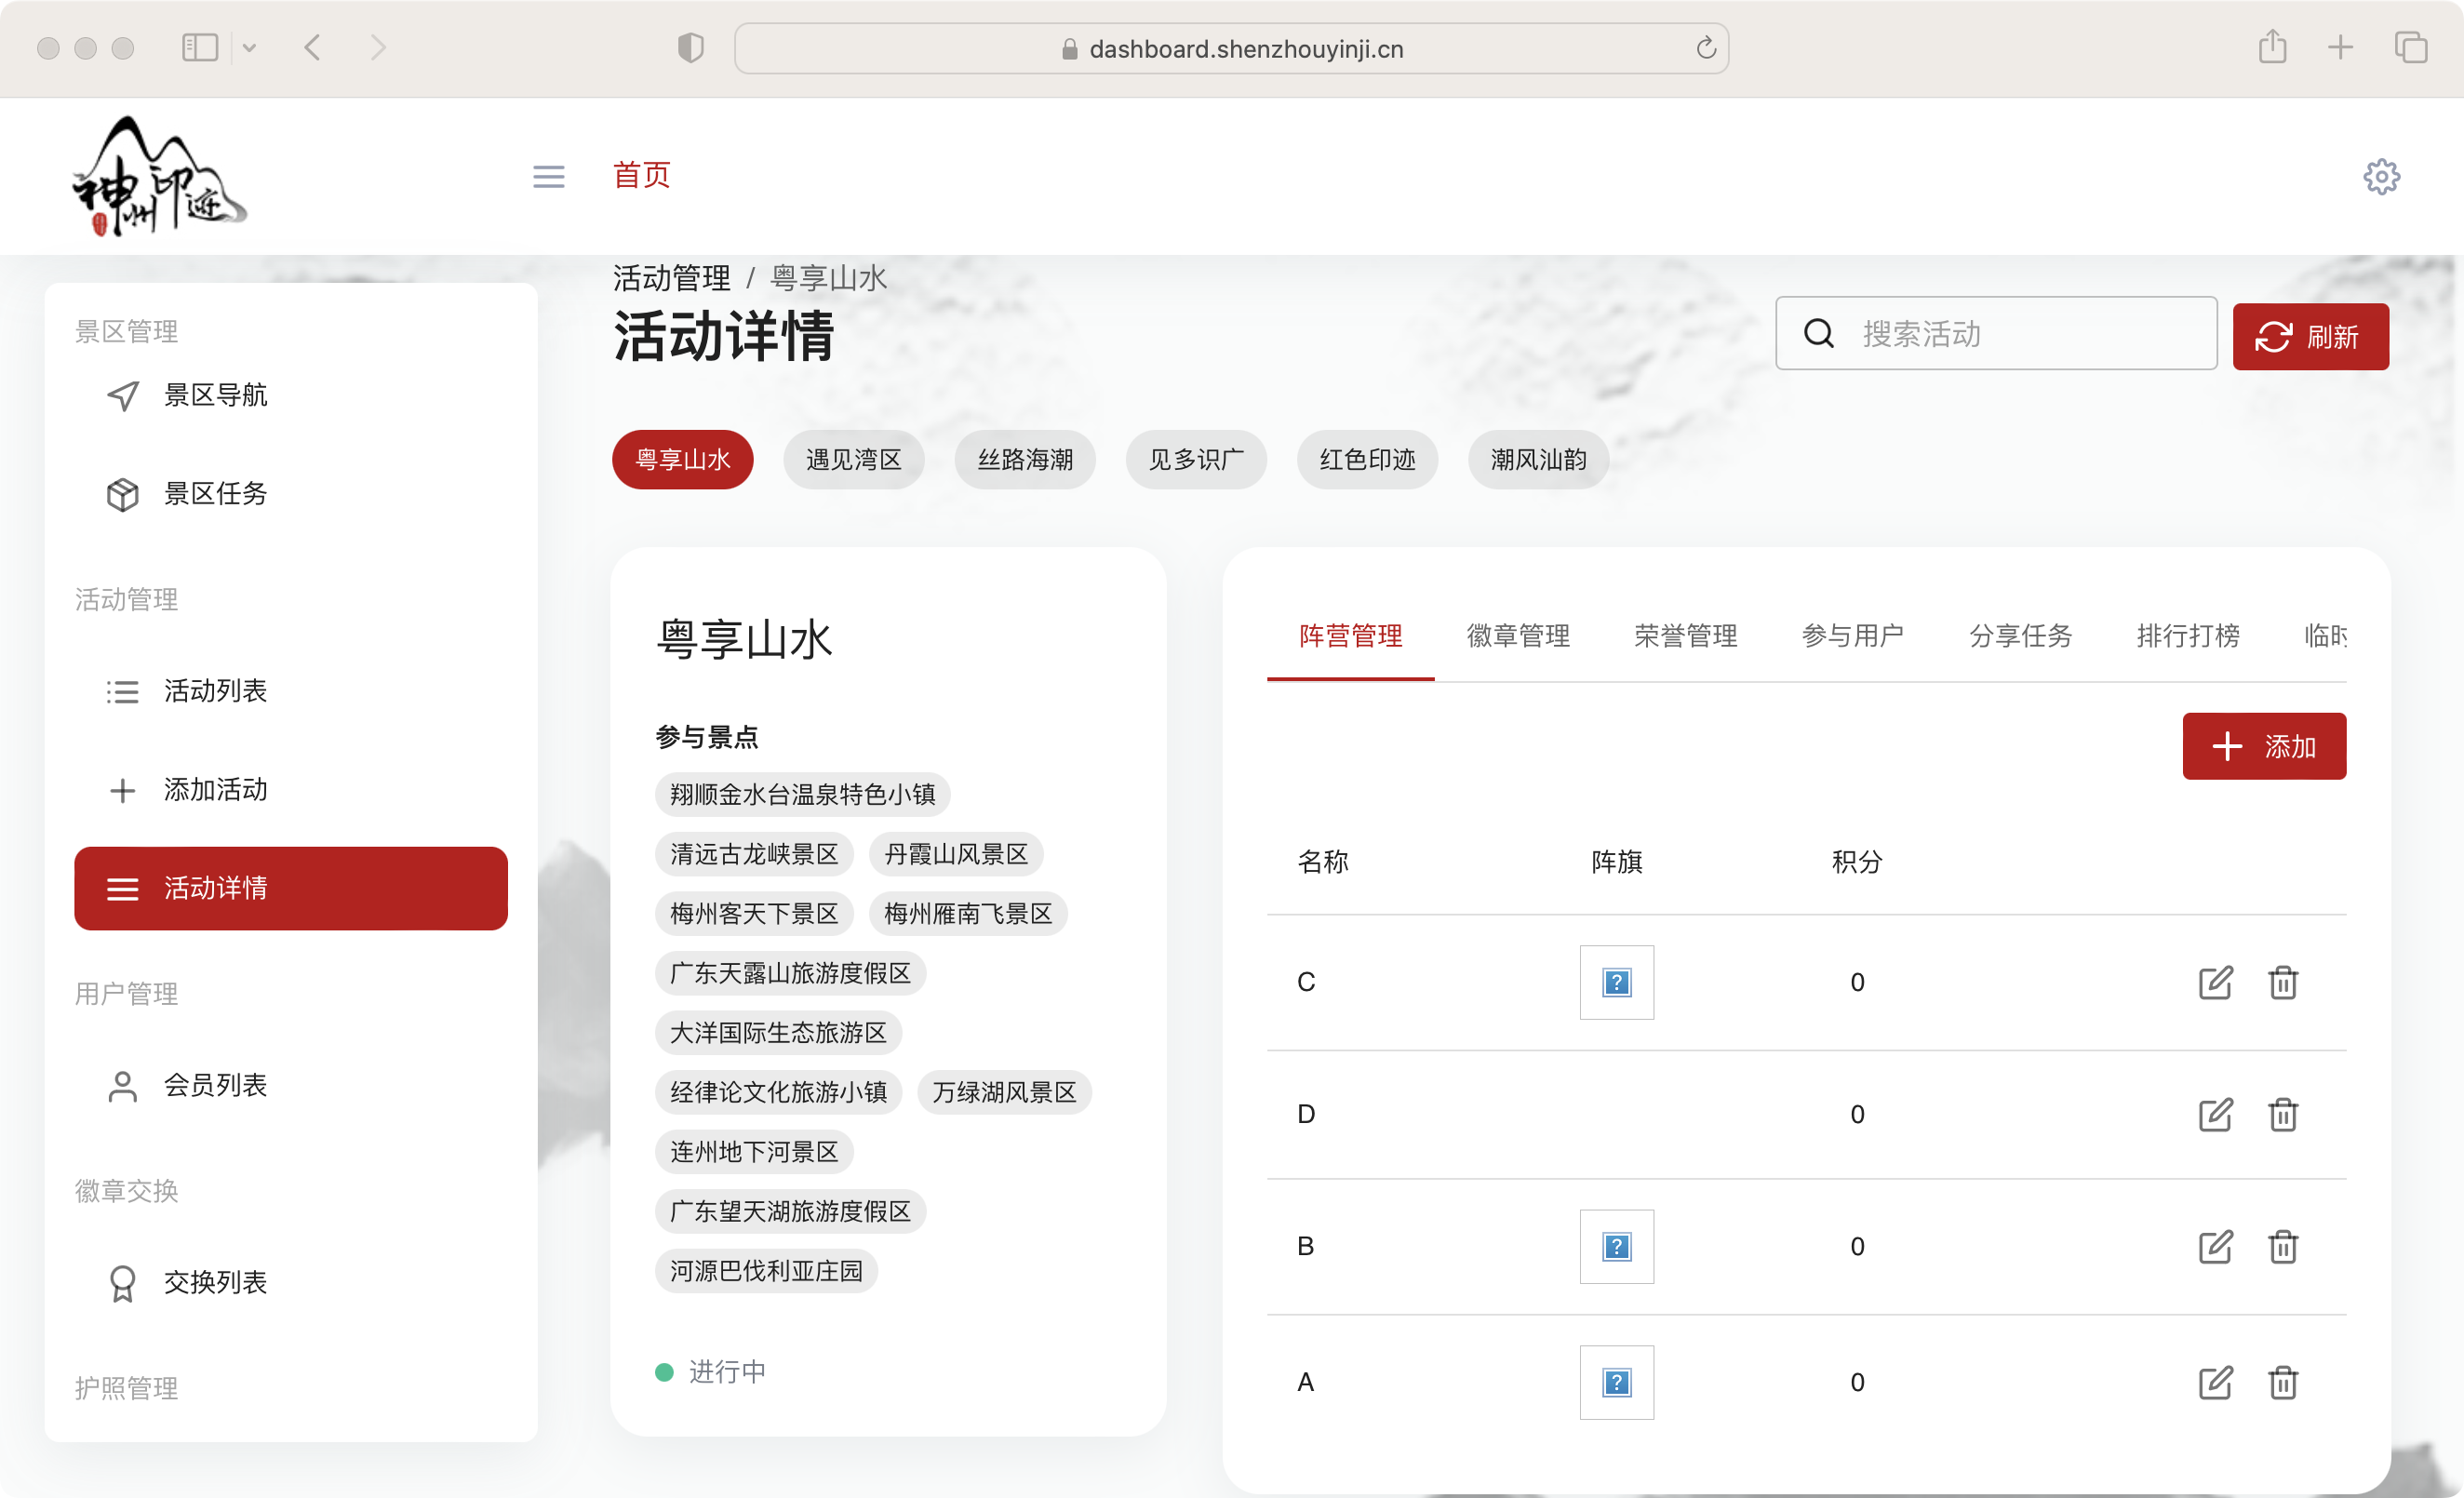
Task: Click the edit icon for row C
Action: click(2215, 982)
